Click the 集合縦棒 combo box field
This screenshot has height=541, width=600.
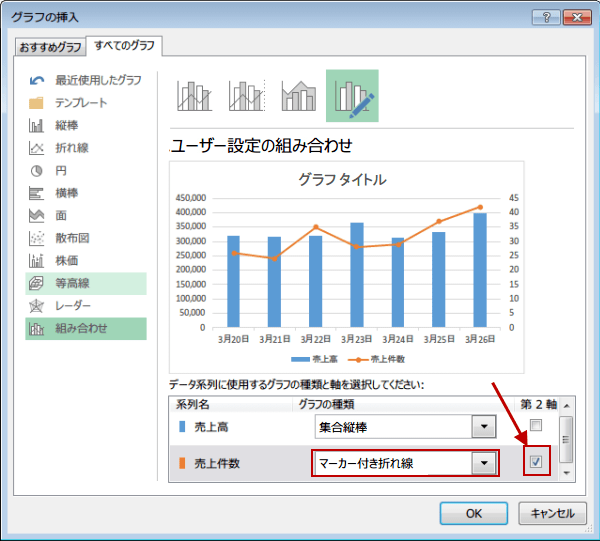[406, 426]
